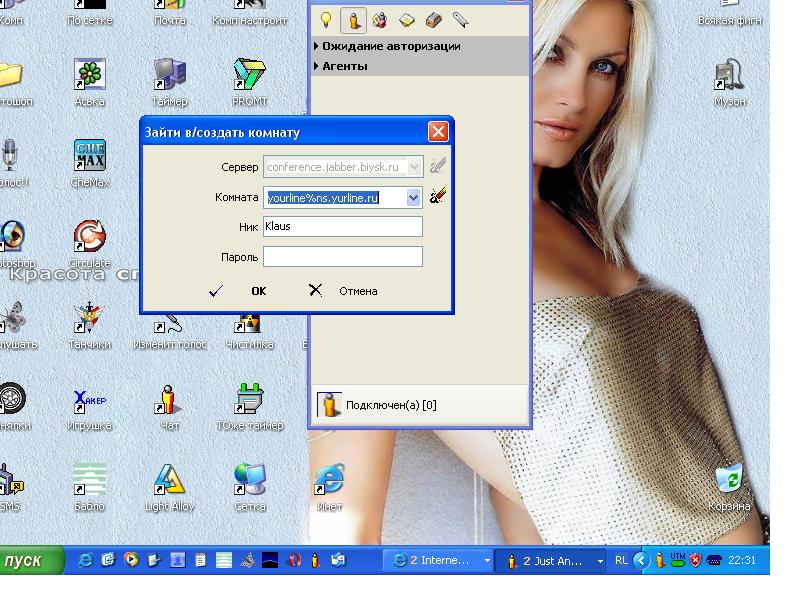The width and height of the screenshot is (800, 600).
Task: Click the bookmark icon beside the Комната field
Action: [x=437, y=197]
